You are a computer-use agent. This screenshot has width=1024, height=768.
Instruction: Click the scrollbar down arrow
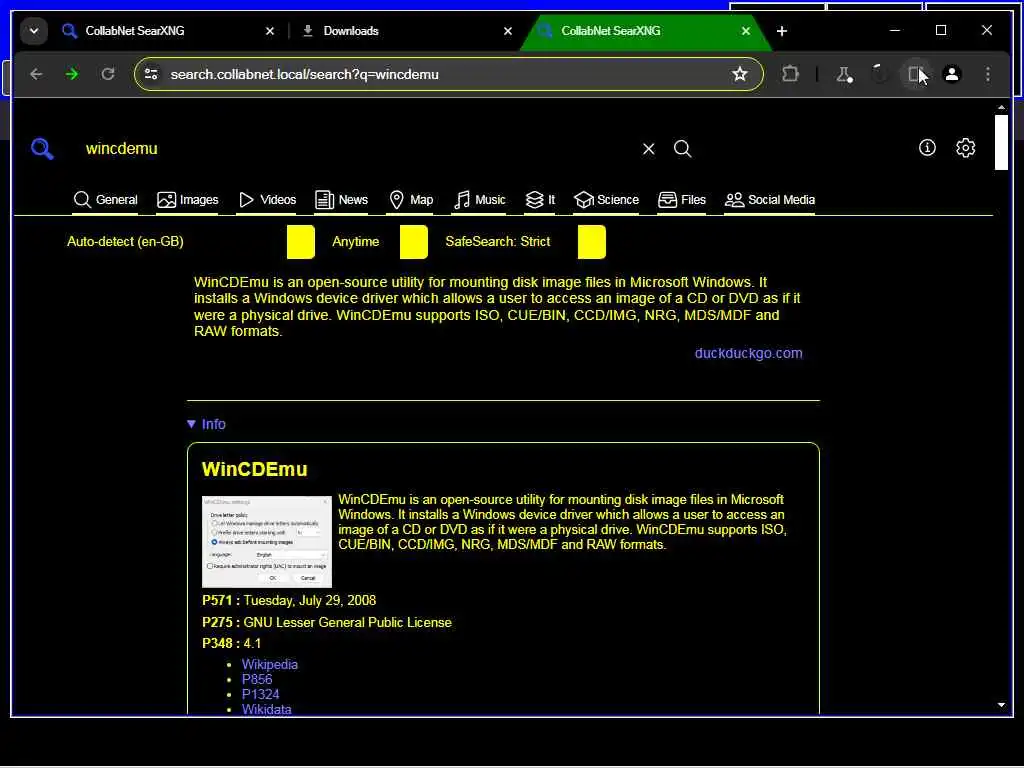(1001, 705)
